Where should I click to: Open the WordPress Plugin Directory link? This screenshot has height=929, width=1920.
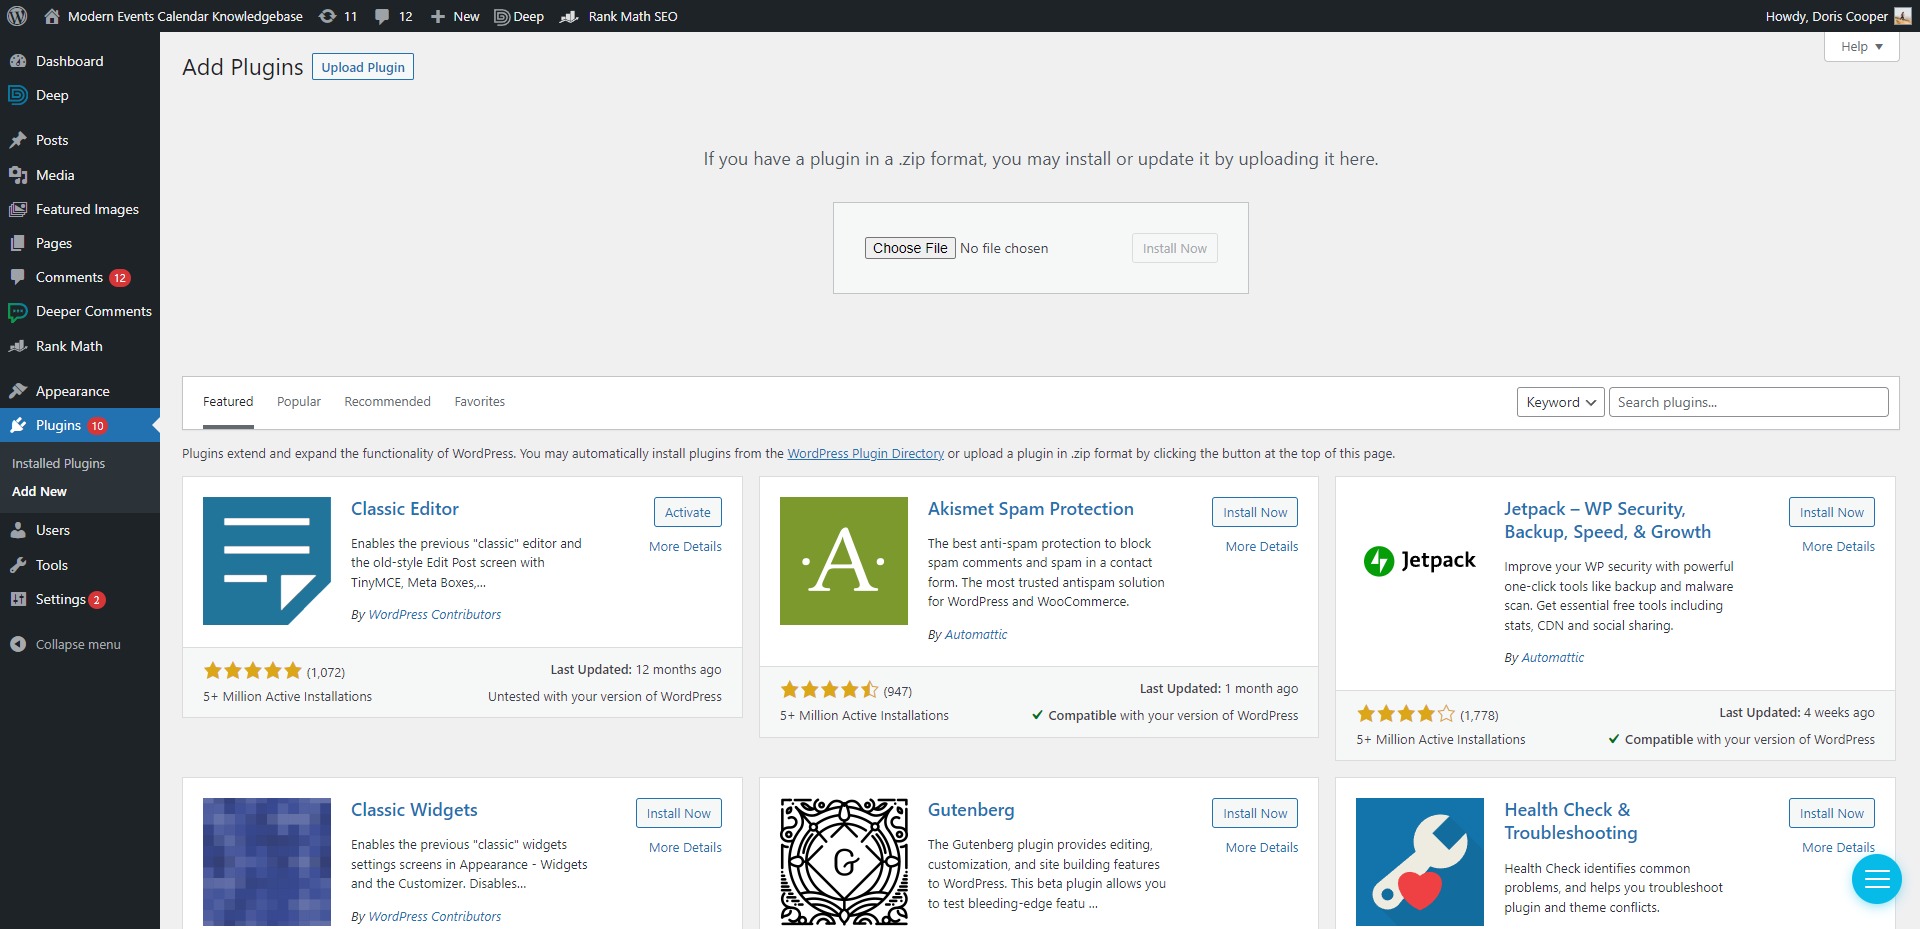[x=865, y=454]
